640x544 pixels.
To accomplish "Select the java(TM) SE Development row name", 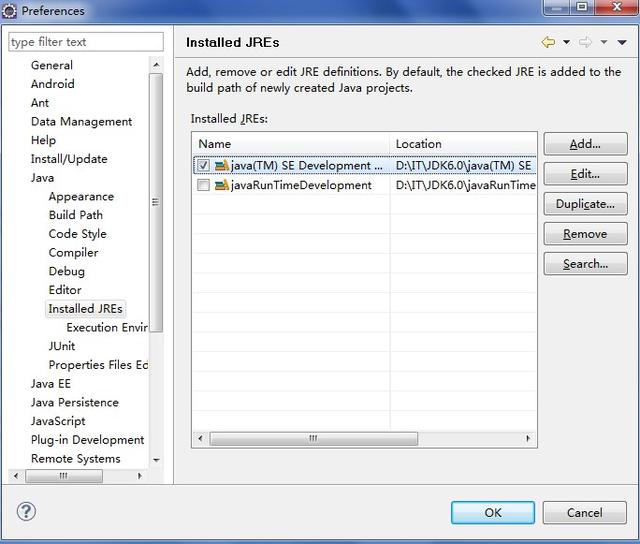I will click(307, 165).
